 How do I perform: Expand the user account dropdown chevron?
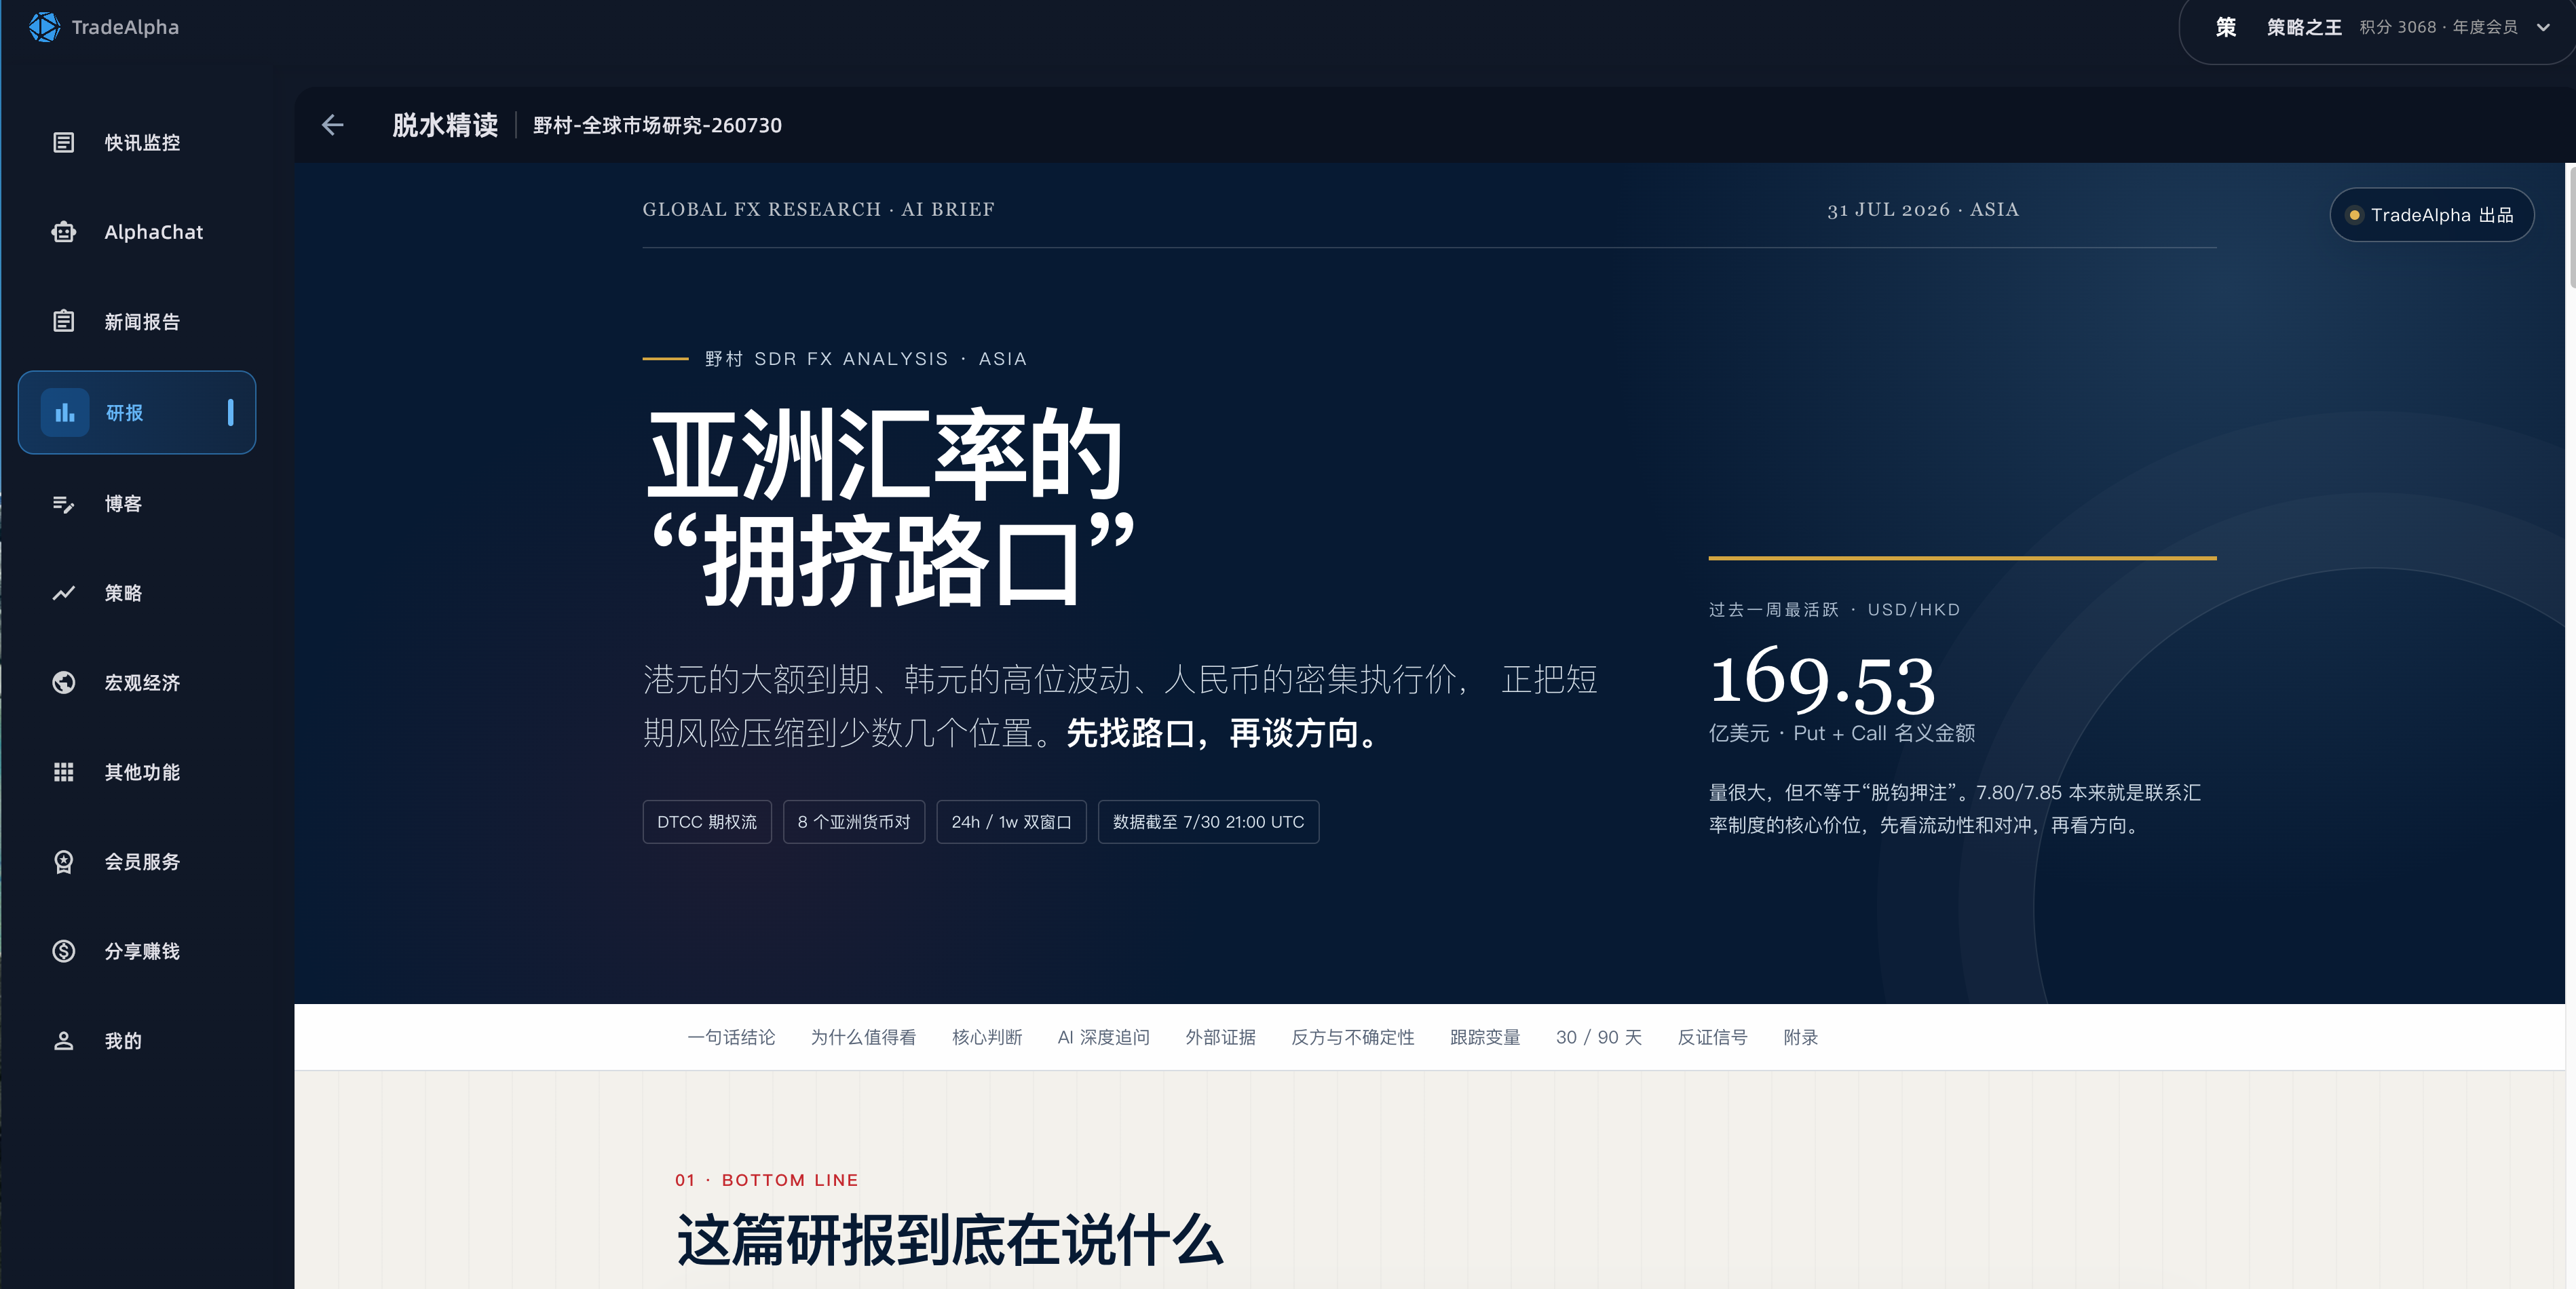[x=2543, y=27]
